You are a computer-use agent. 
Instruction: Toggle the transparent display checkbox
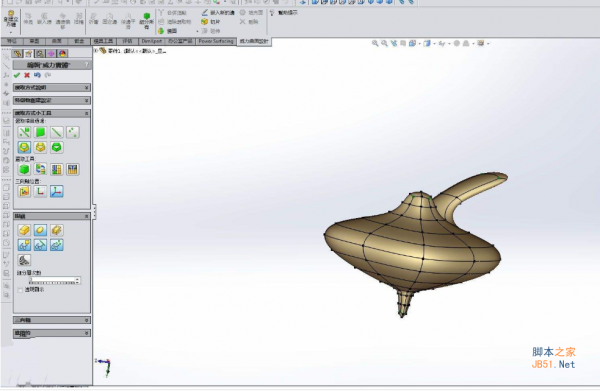(20, 290)
